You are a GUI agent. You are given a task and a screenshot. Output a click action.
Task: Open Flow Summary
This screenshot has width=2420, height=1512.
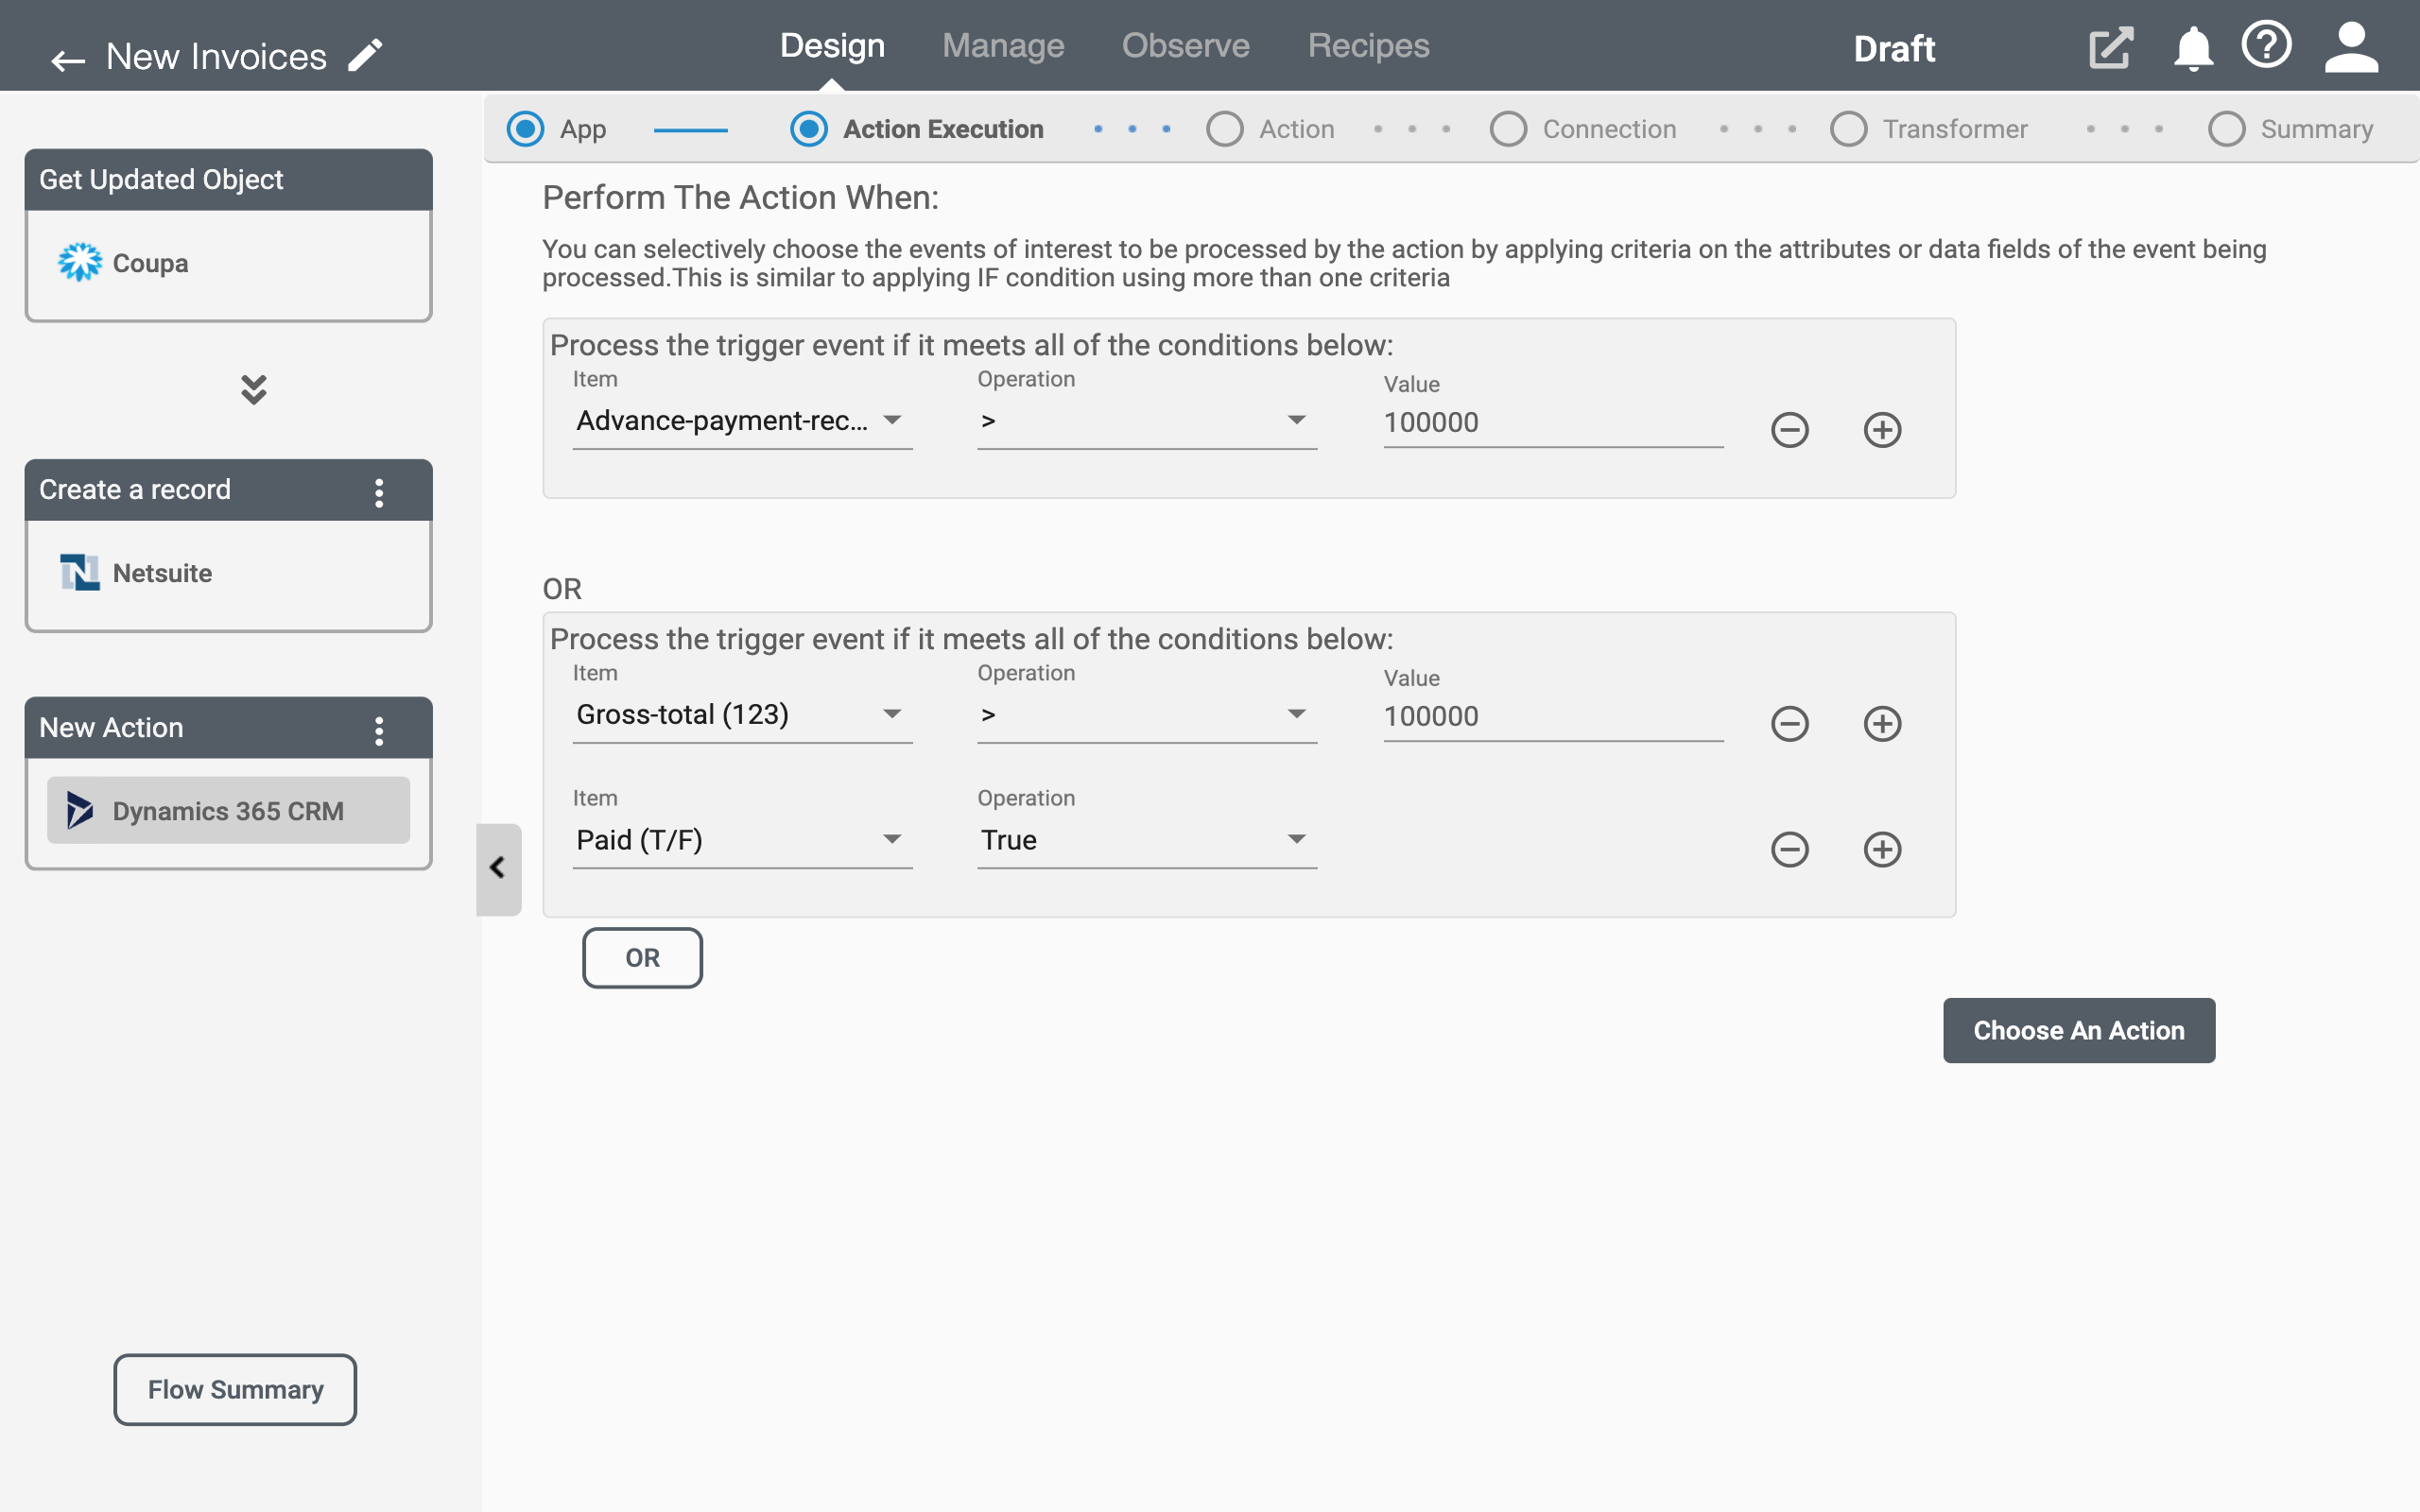235,1390
